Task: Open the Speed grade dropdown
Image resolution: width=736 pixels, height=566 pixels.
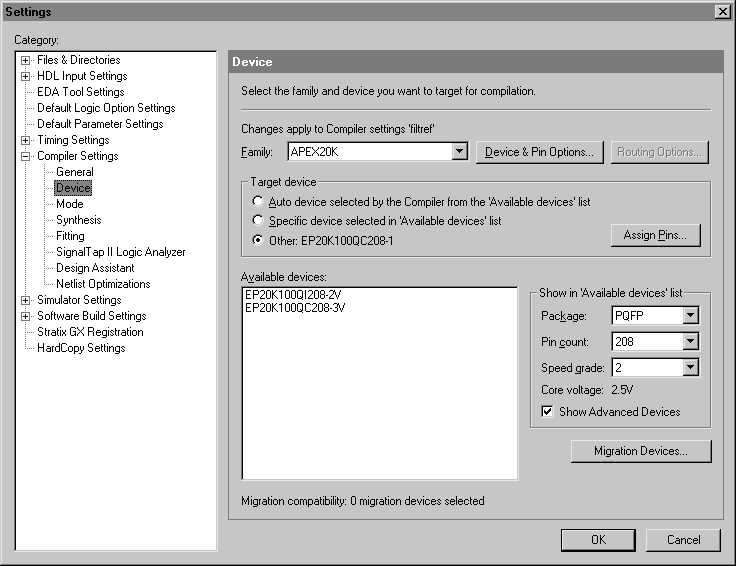Action: coord(690,368)
